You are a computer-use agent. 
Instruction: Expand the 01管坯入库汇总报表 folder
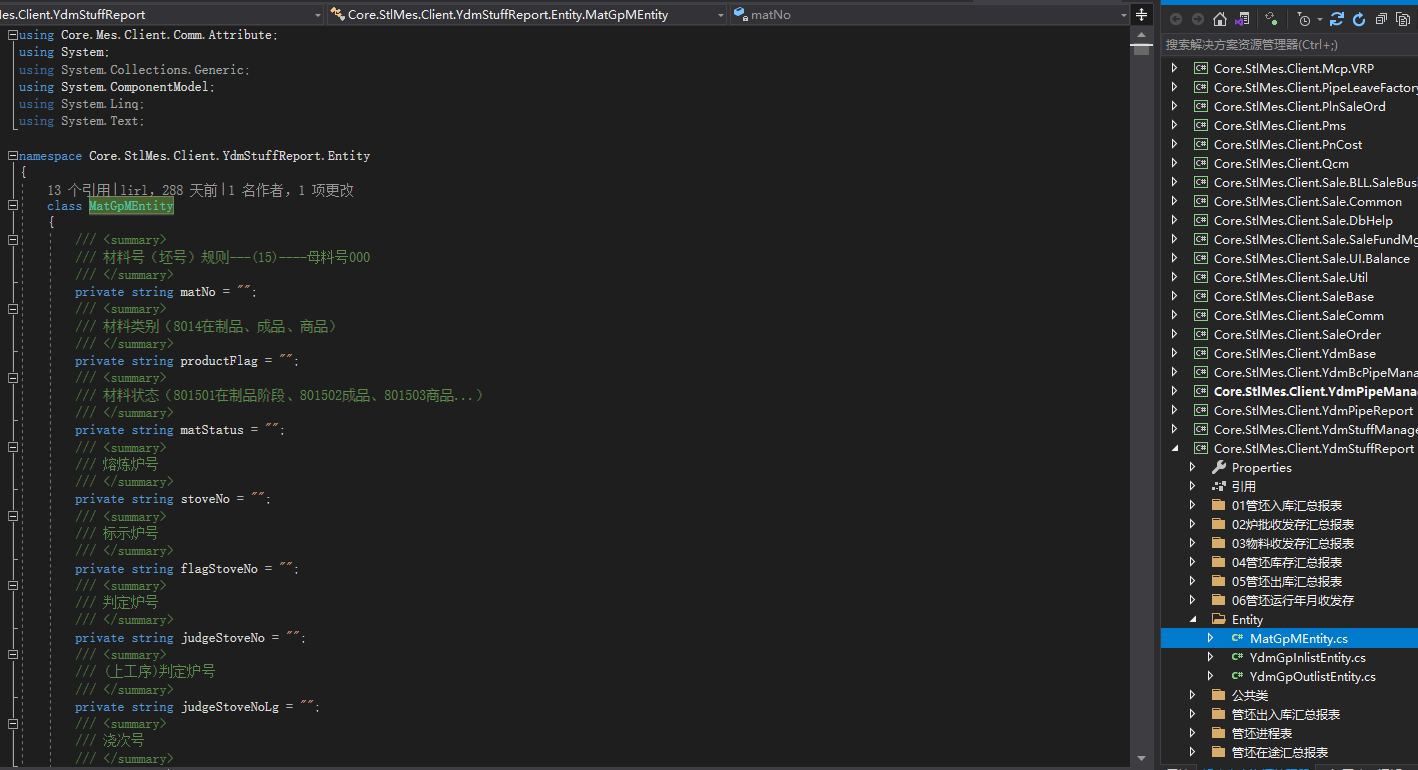1192,505
